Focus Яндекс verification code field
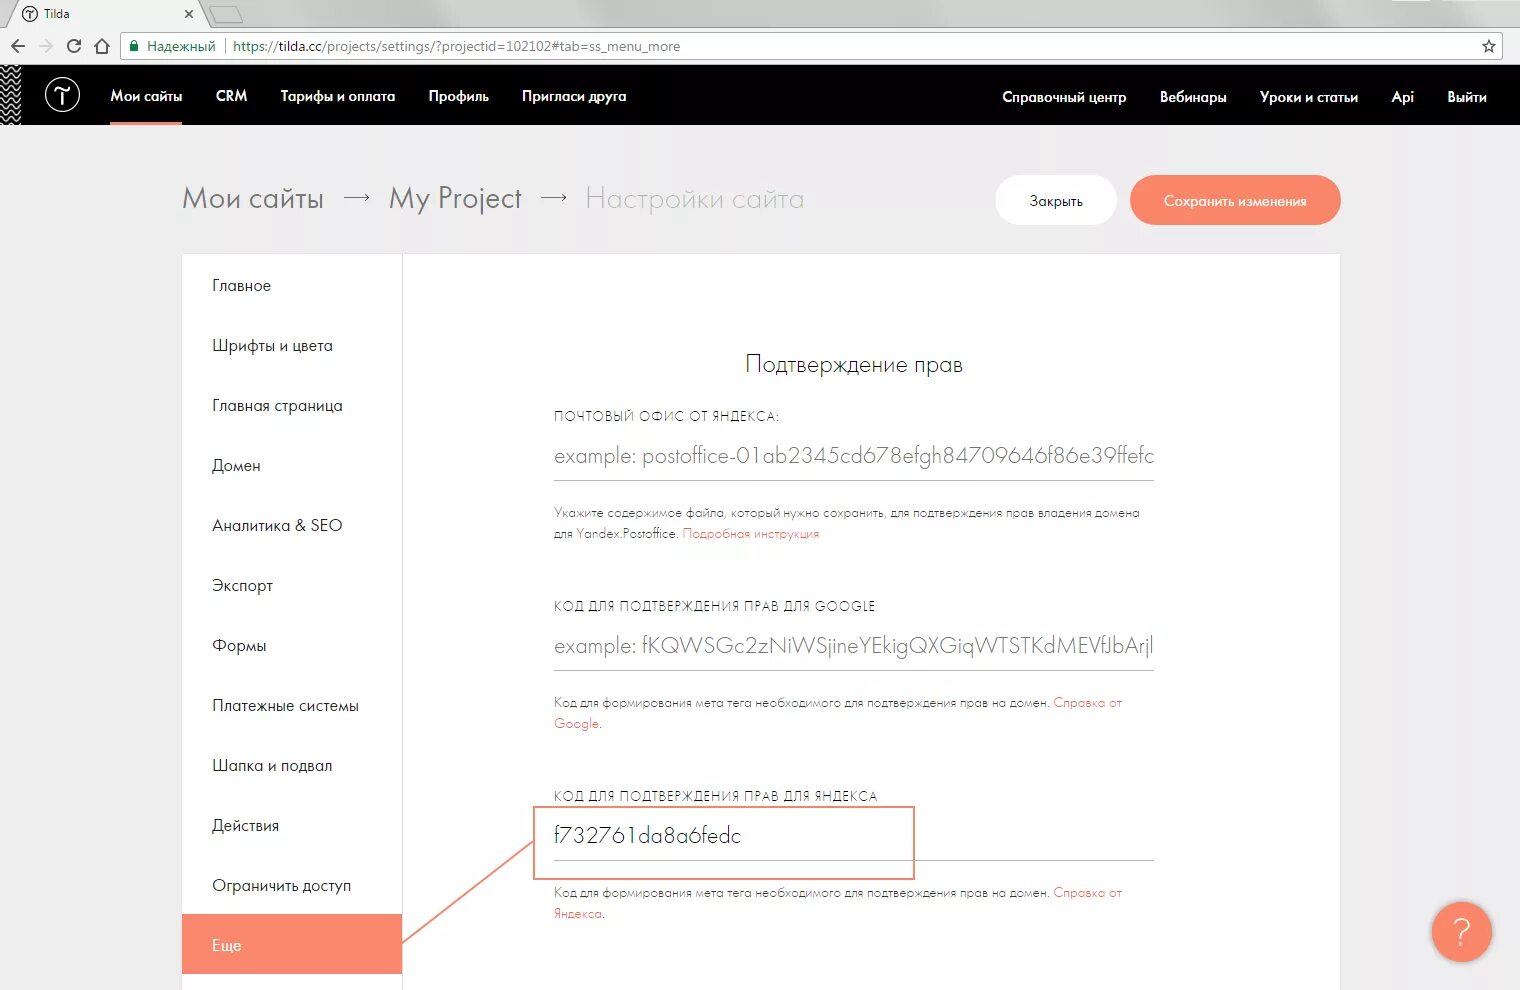The height and width of the screenshot is (990, 1520). click(854, 836)
